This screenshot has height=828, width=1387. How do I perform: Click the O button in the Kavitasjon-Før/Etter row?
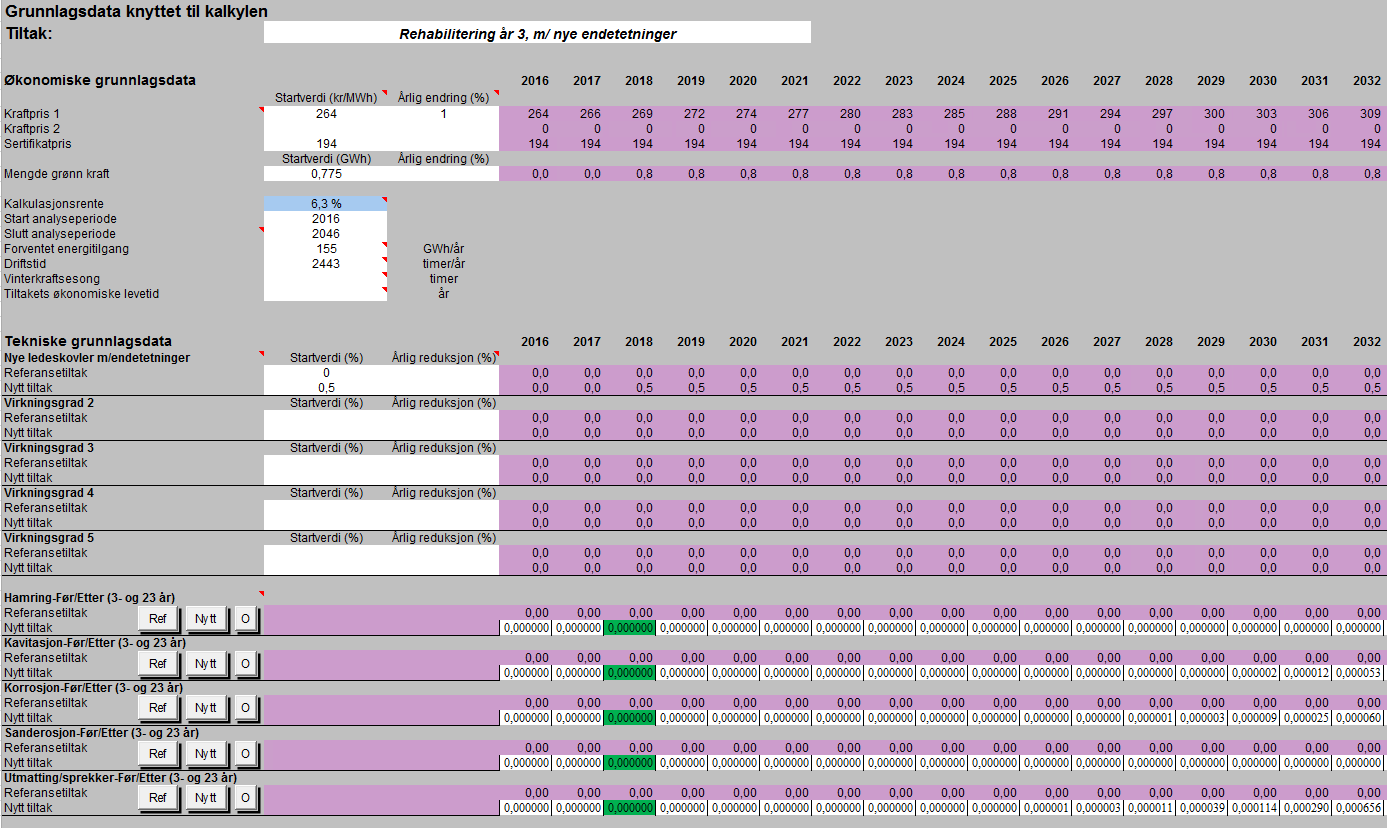click(246, 664)
